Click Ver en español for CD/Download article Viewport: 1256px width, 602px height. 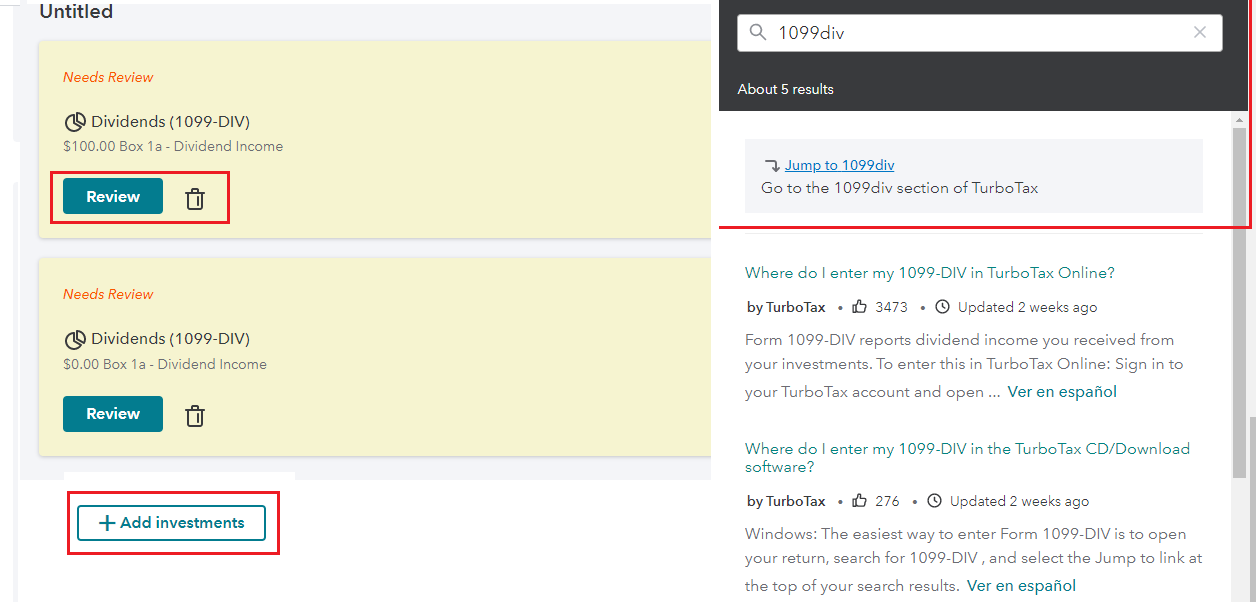point(1021,586)
